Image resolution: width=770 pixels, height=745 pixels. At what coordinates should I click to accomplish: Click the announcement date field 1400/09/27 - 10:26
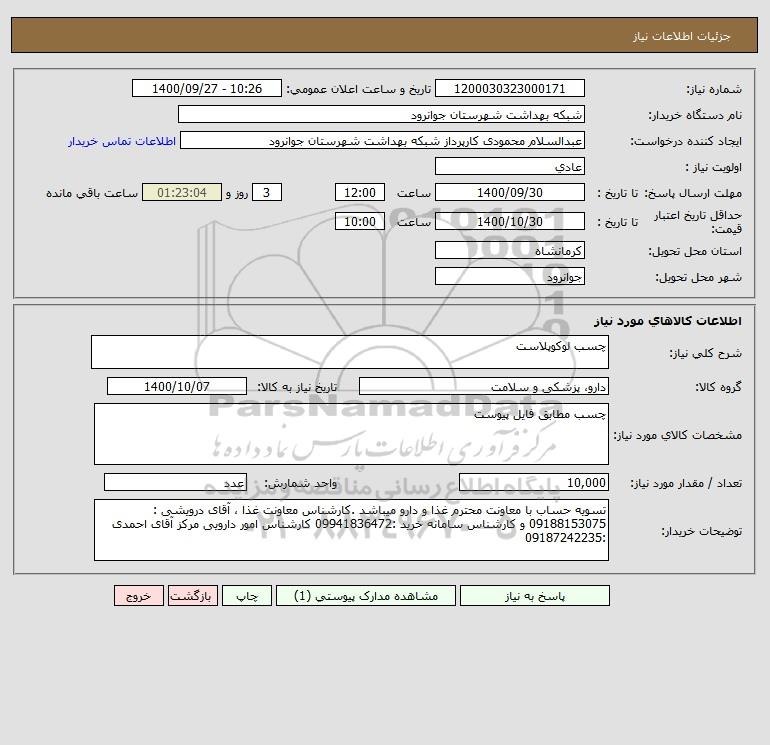(x=207, y=88)
